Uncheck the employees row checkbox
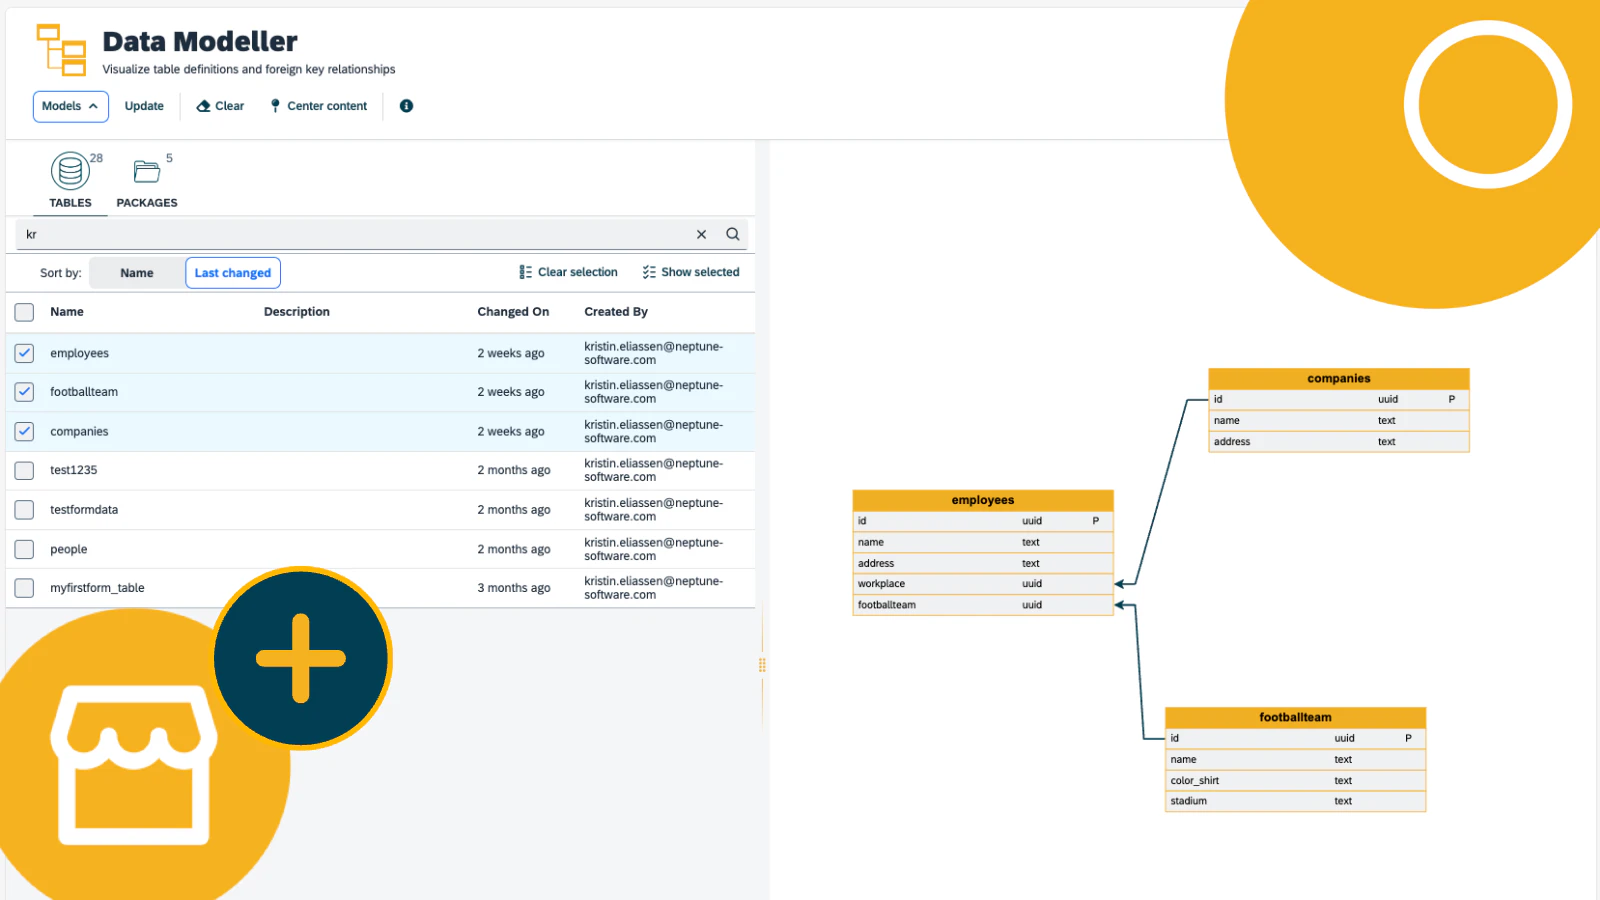The width and height of the screenshot is (1600, 900). coord(24,353)
